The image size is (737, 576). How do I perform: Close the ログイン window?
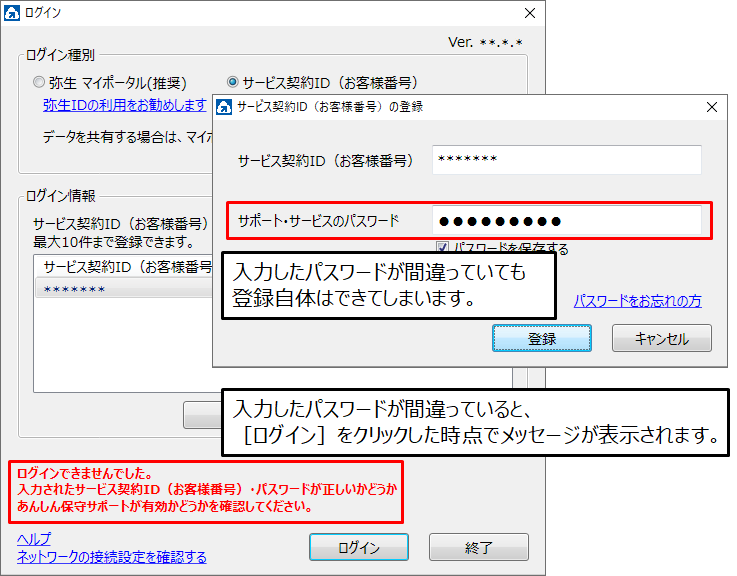[530, 13]
